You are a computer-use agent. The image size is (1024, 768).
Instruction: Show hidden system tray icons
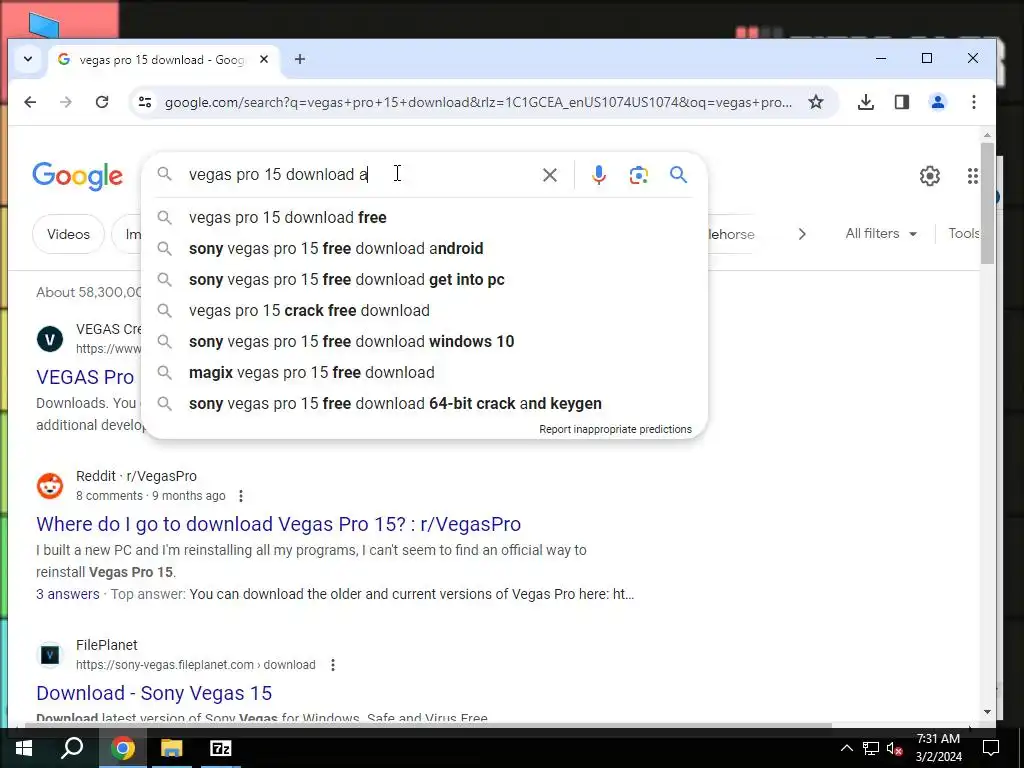[846, 748]
